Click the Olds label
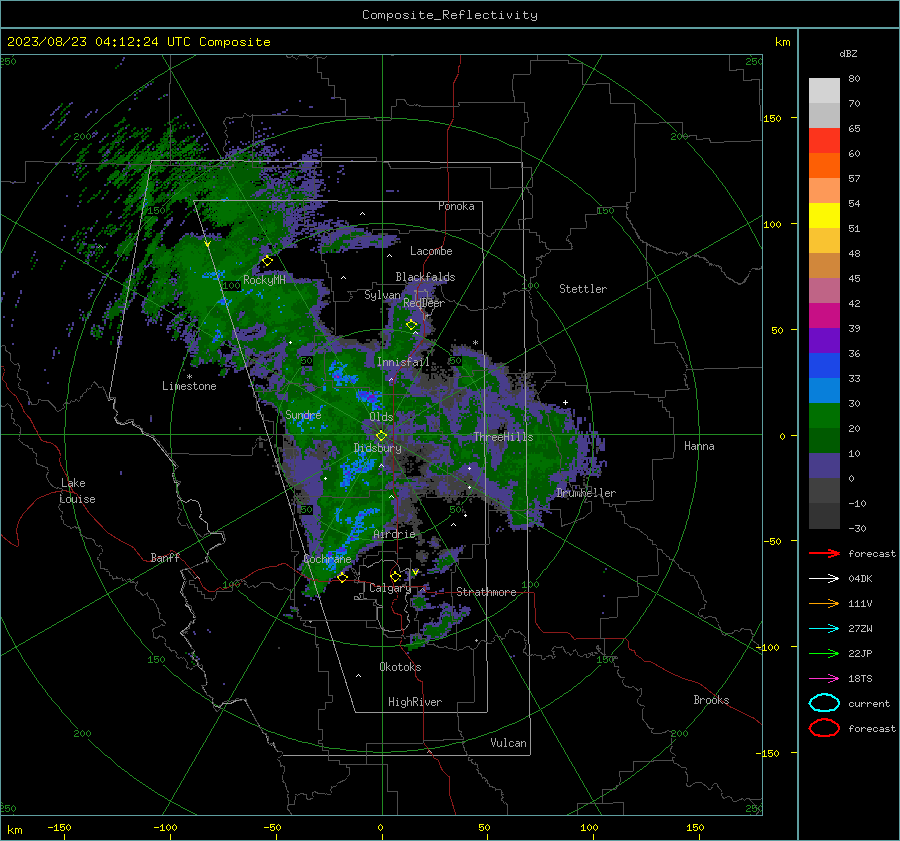This screenshot has height=841, width=900. [x=381, y=417]
